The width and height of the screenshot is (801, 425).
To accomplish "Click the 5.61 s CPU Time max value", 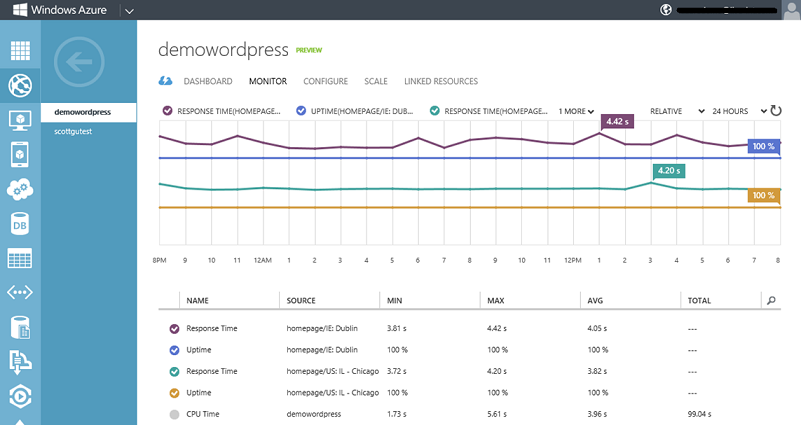I will (x=497, y=414).
